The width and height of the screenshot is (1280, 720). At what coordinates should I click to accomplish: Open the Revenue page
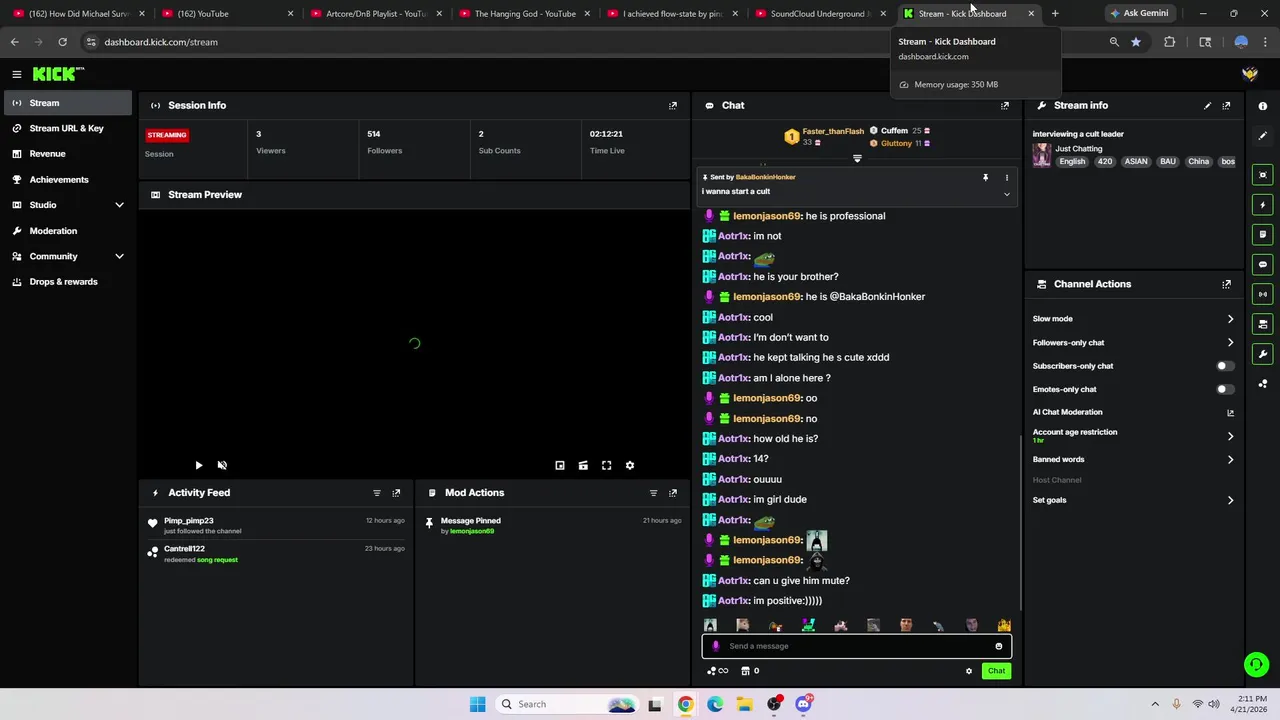(67, 154)
